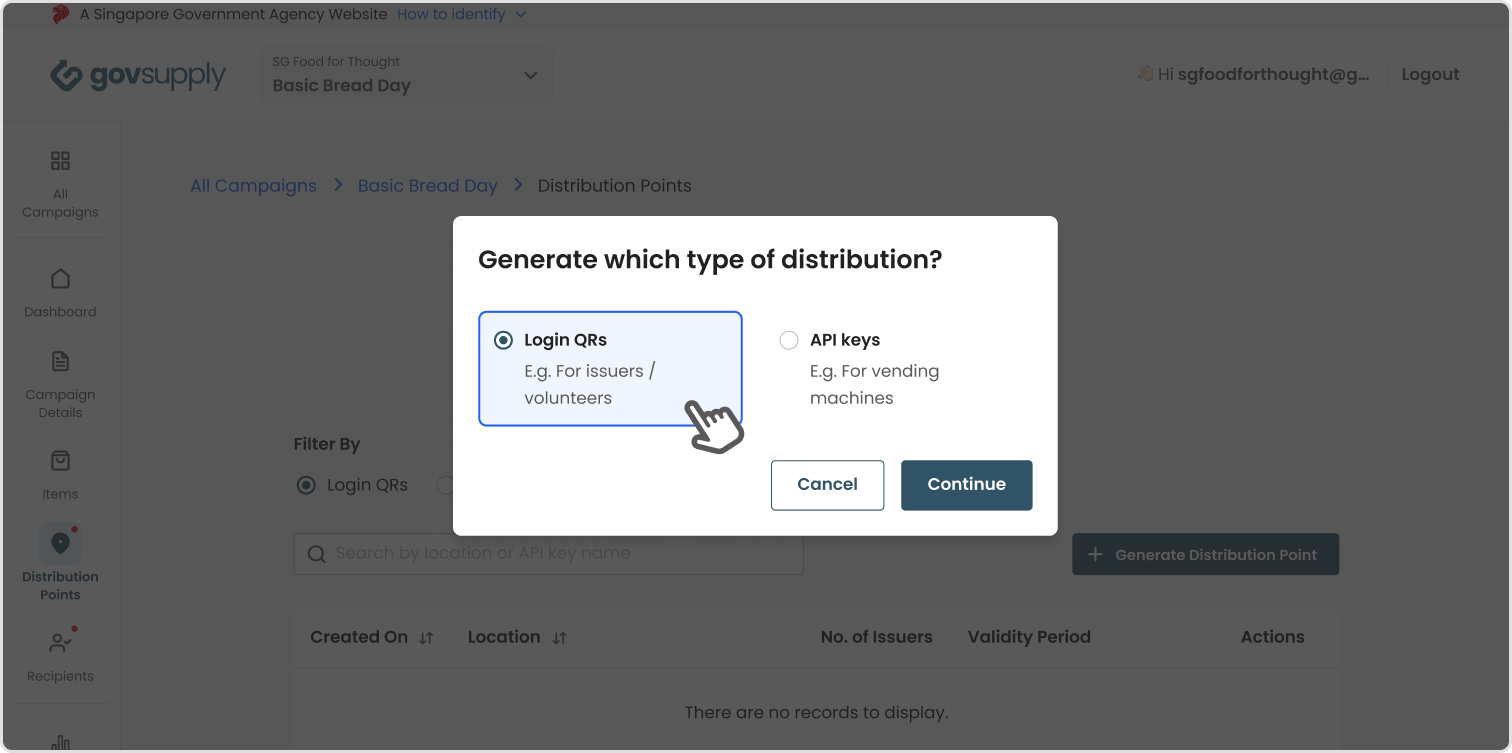Click the search by location input field

click(548, 553)
